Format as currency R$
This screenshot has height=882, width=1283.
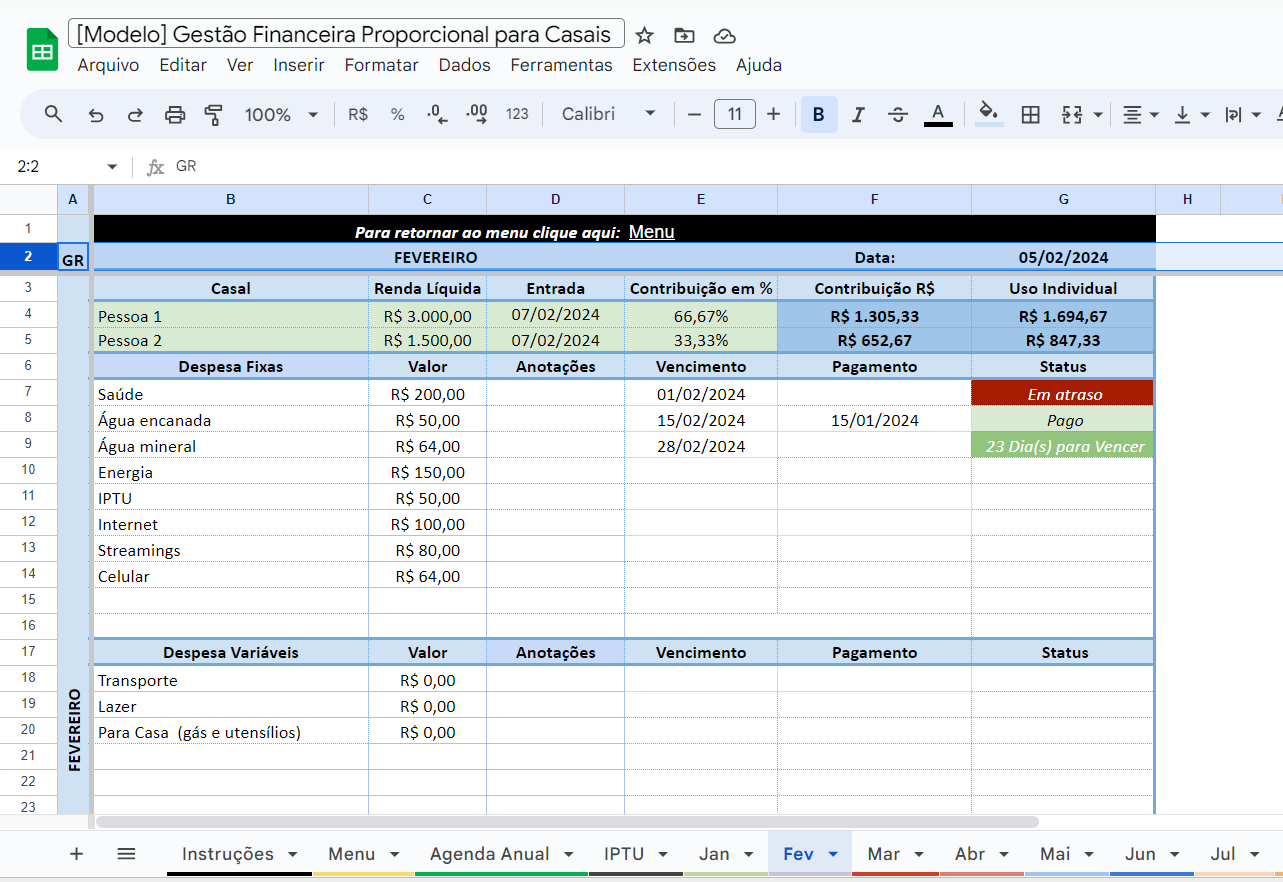[358, 114]
